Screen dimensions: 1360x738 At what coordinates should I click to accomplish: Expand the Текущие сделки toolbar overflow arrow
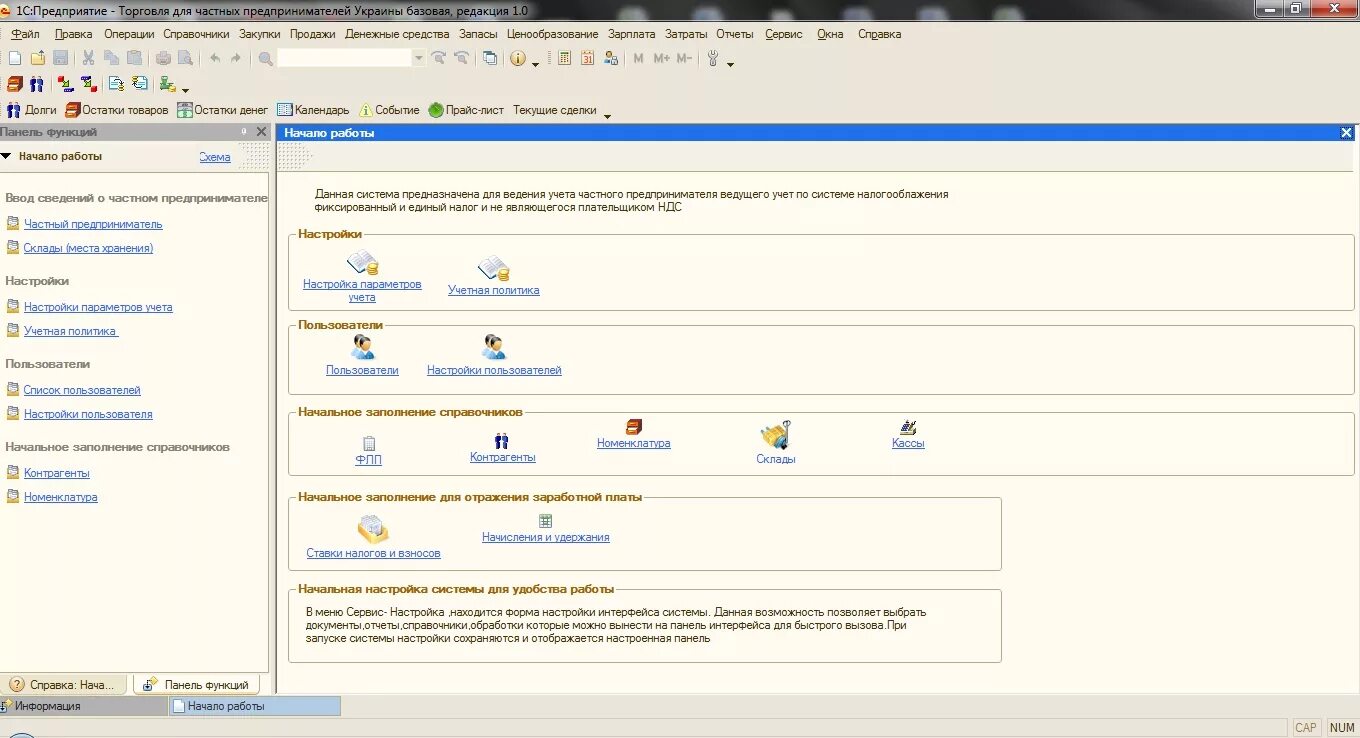pyautogui.click(x=606, y=115)
